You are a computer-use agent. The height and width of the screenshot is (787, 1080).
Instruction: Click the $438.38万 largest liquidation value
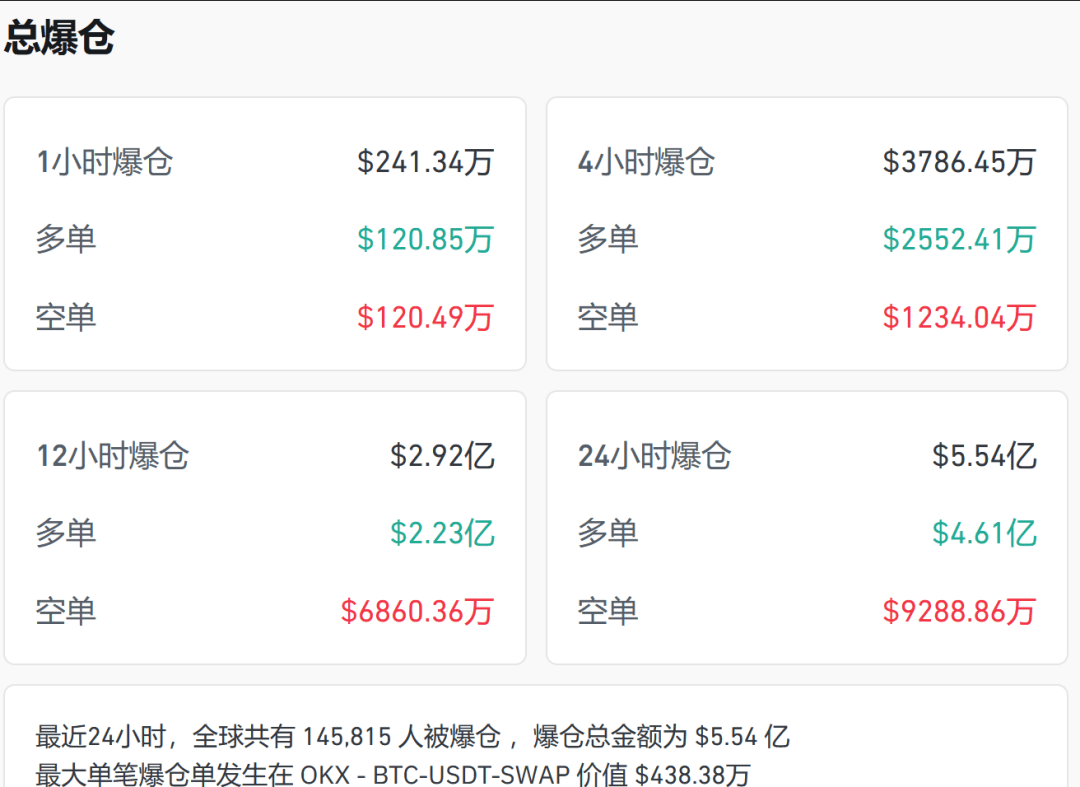point(692,775)
